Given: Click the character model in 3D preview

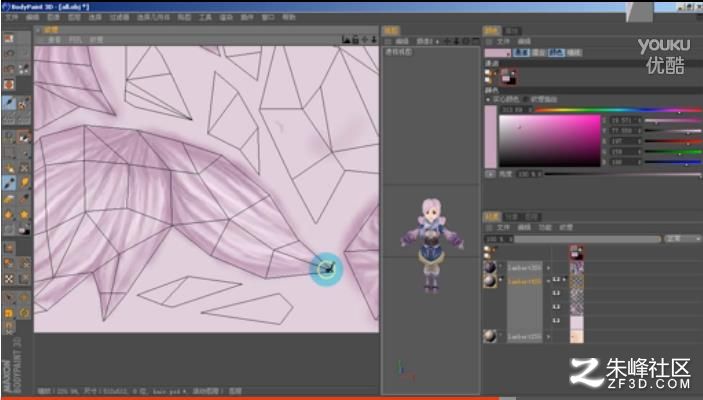Looking at the screenshot, I should (x=431, y=245).
